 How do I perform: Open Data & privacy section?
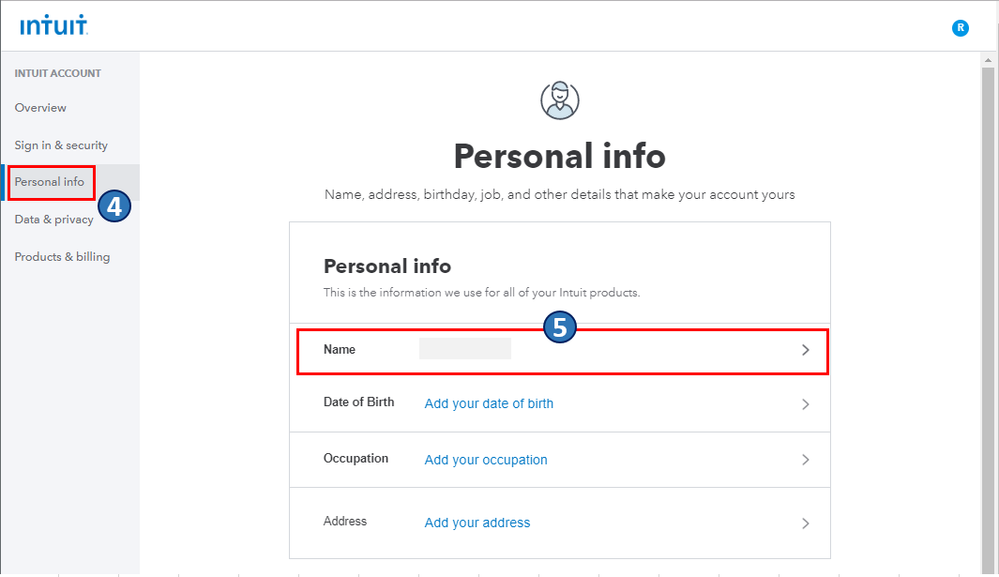[x=54, y=220]
